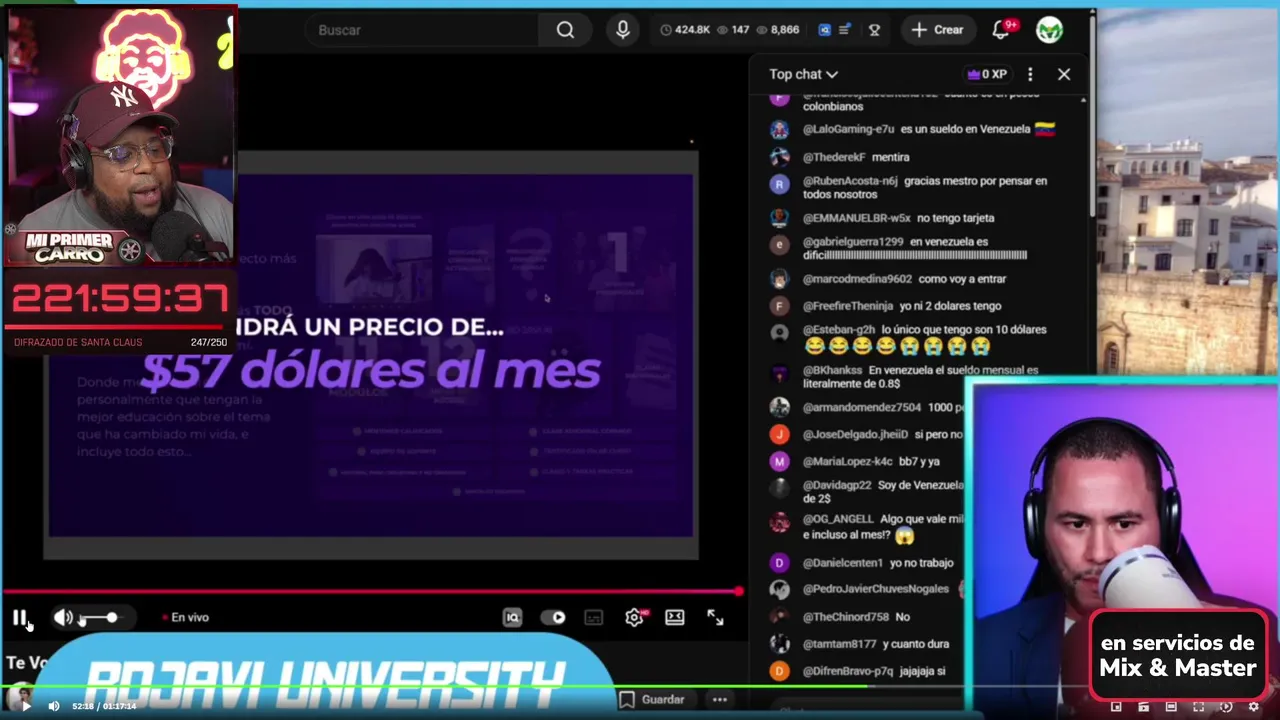
Task: Open miniplayer icon in outer player
Action: pos(1116,707)
